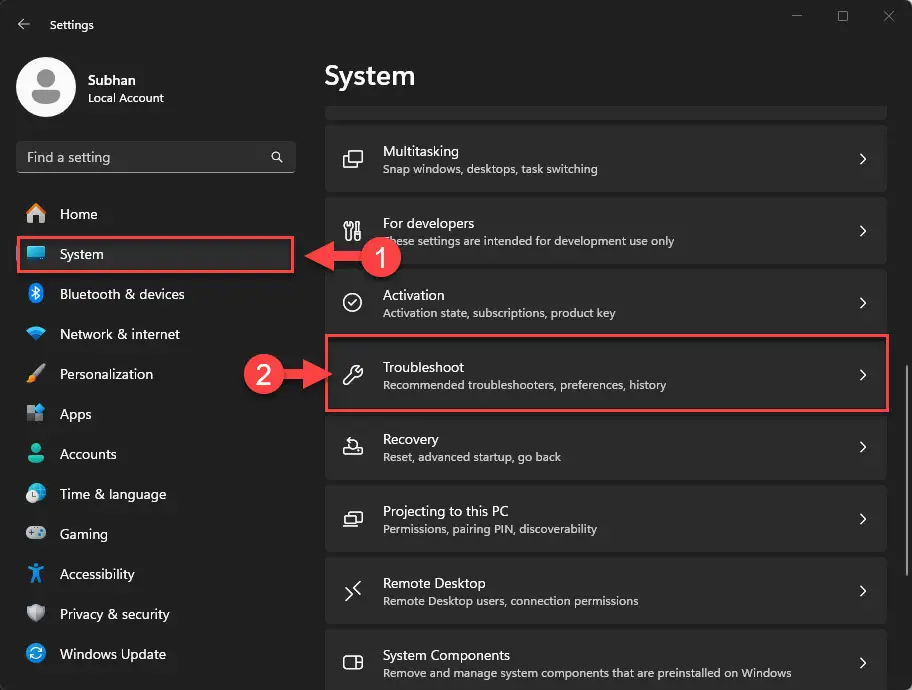This screenshot has height=690, width=912.
Task: Click the Find a setting search field
Action: (x=156, y=157)
